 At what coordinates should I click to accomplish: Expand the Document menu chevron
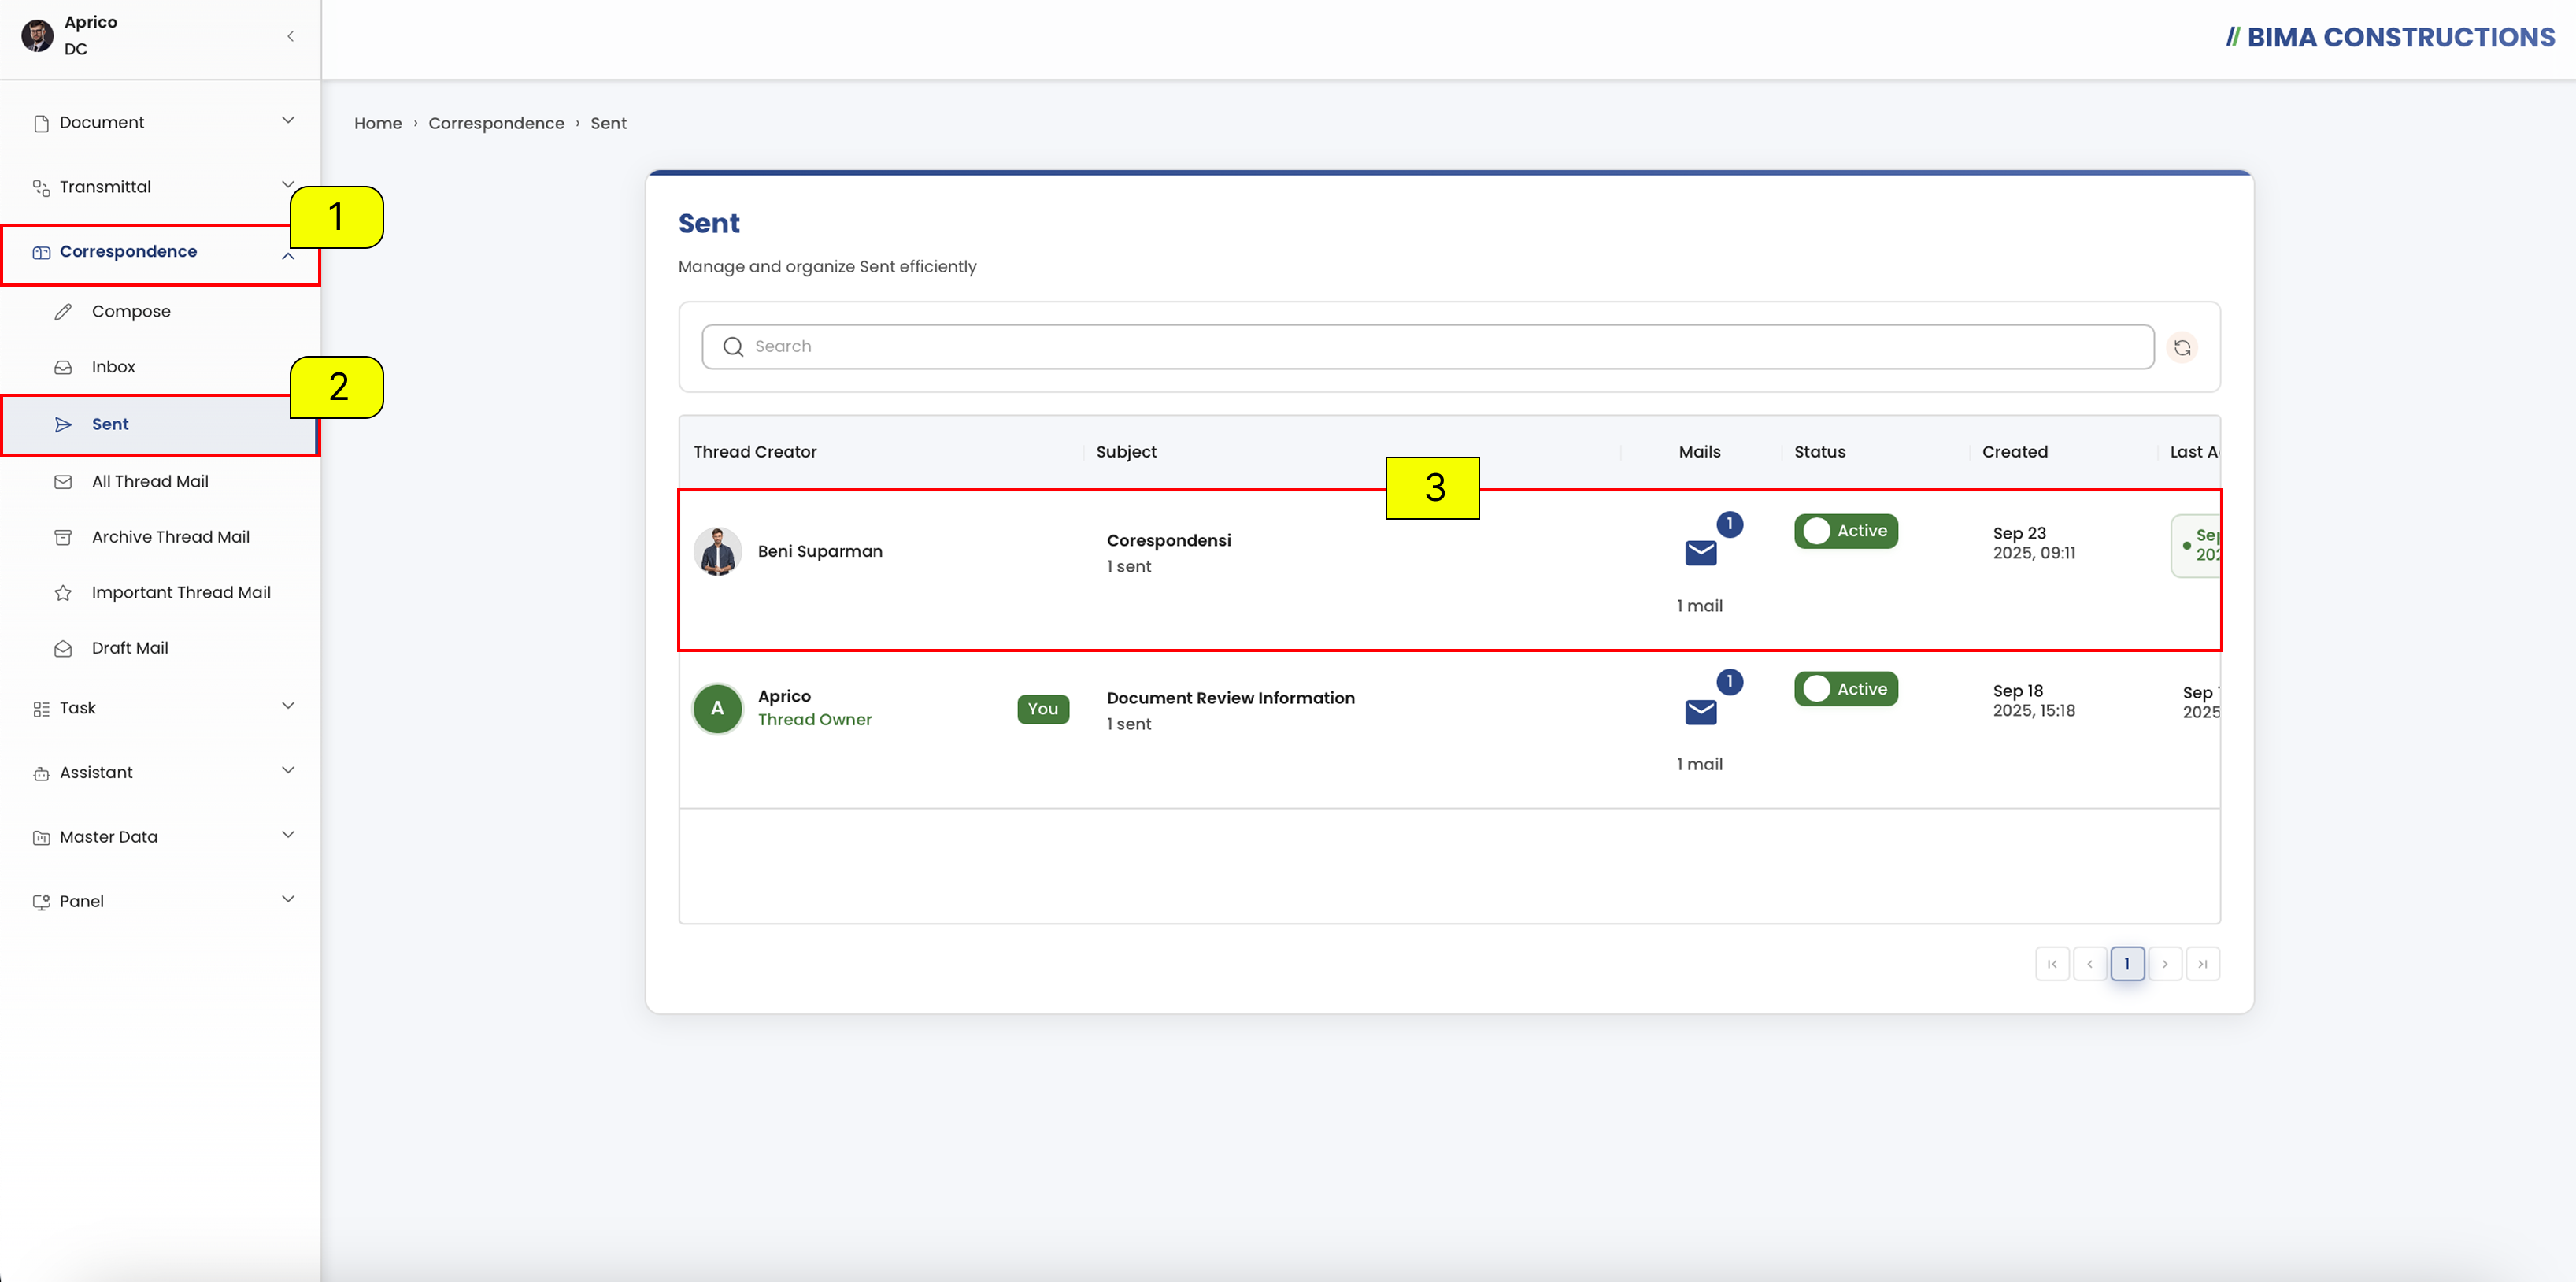288,120
